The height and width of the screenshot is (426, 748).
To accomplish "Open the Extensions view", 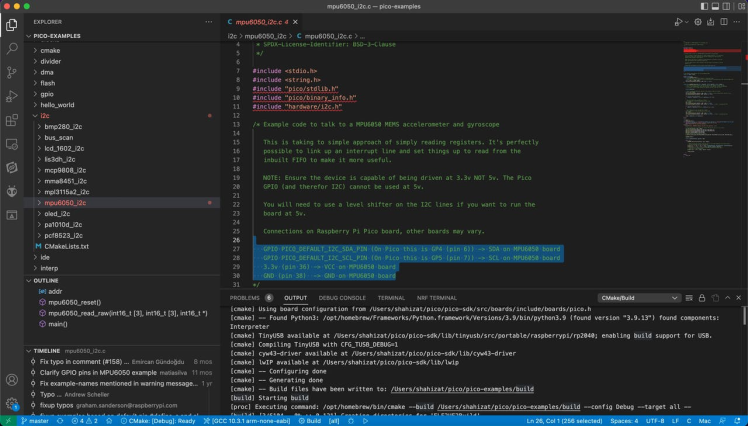I will pos(12,119).
